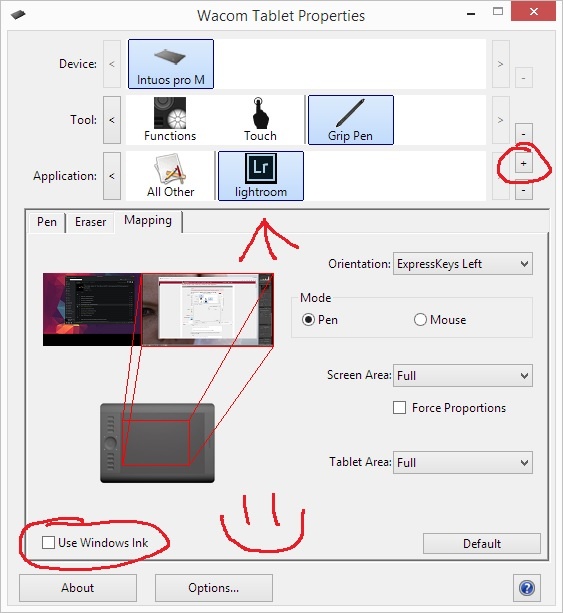The image size is (563, 613).
Task: Switch to the Pen tab
Action: [x=47, y=222]
